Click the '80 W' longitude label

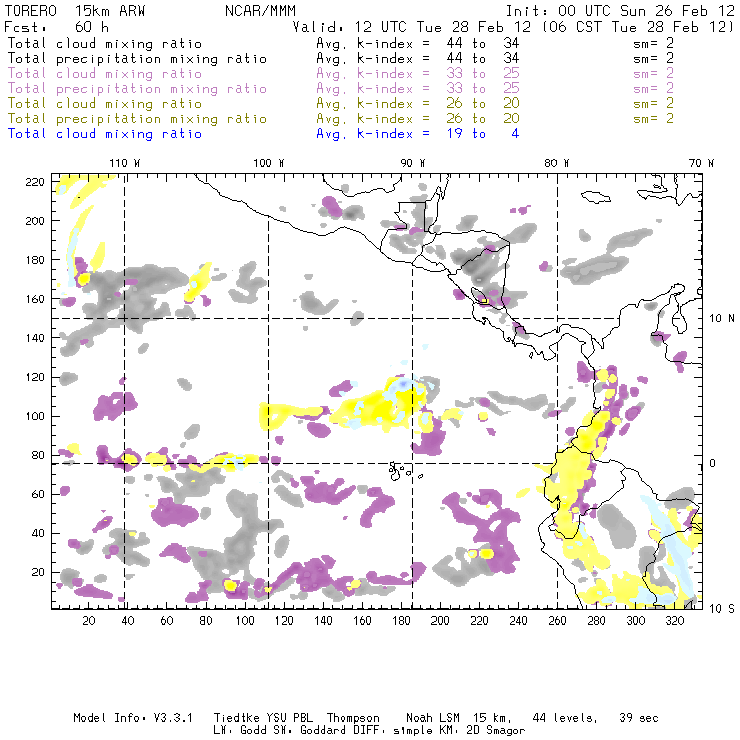(x=556, y=163)
